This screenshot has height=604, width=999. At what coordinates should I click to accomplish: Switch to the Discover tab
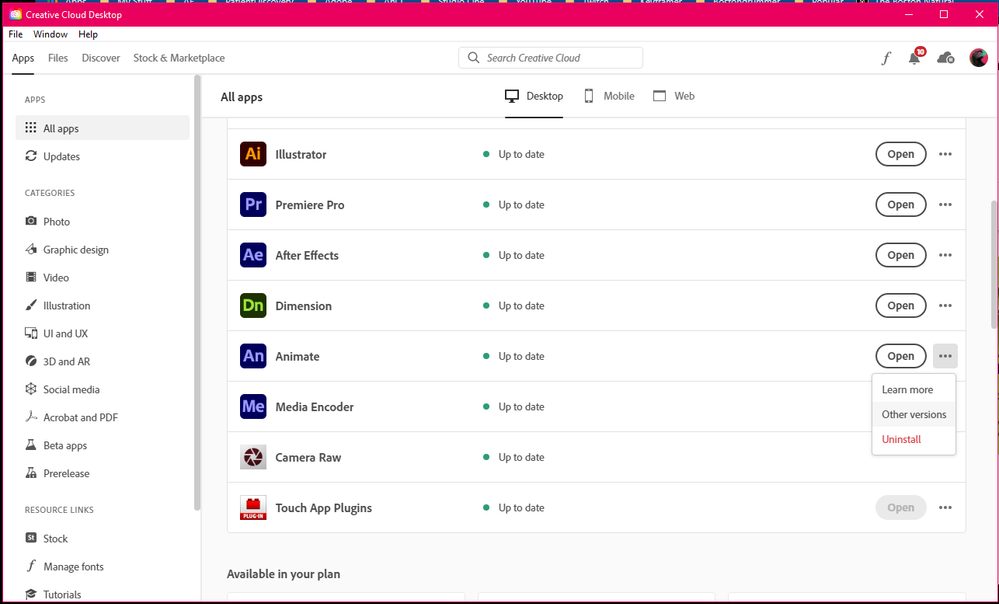pos(101,58)
